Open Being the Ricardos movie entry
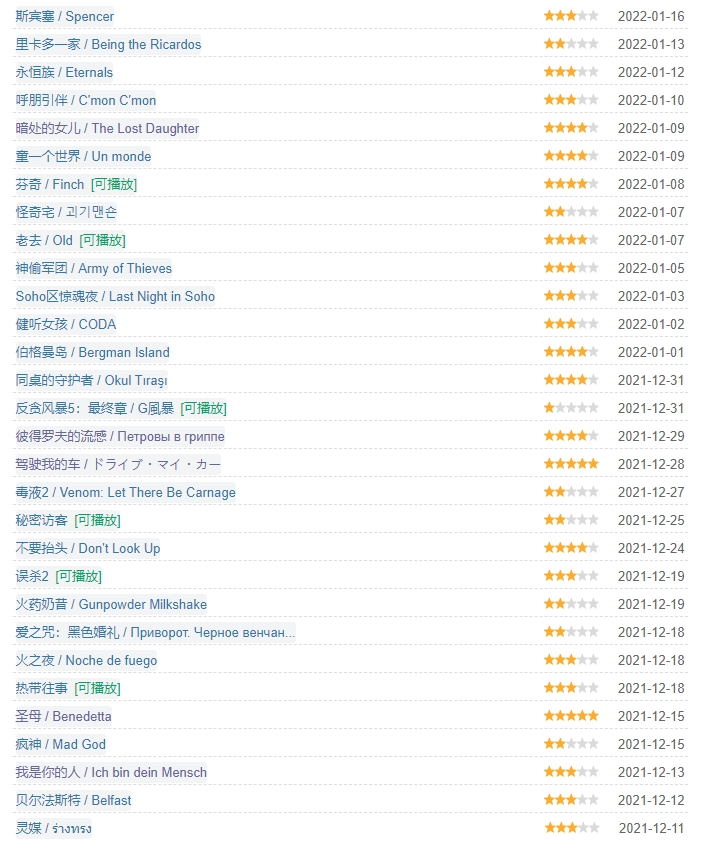 coord(108,45)
